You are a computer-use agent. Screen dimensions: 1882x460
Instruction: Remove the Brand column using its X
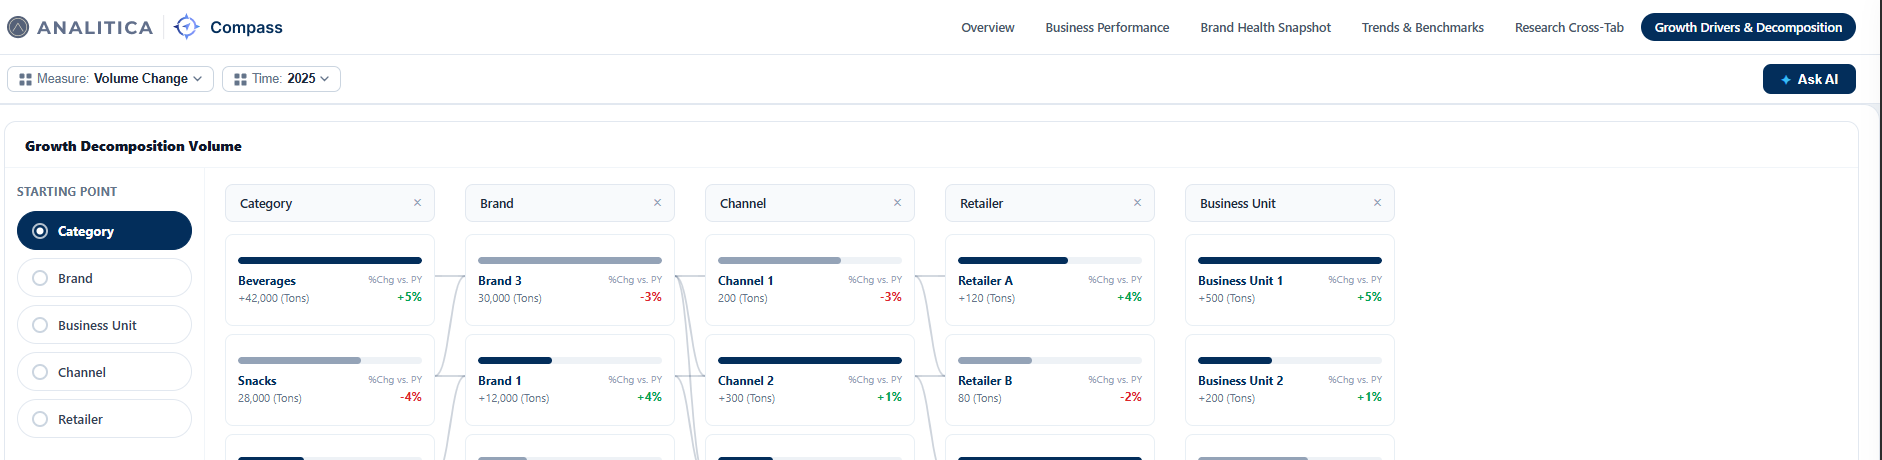point(657,203)
